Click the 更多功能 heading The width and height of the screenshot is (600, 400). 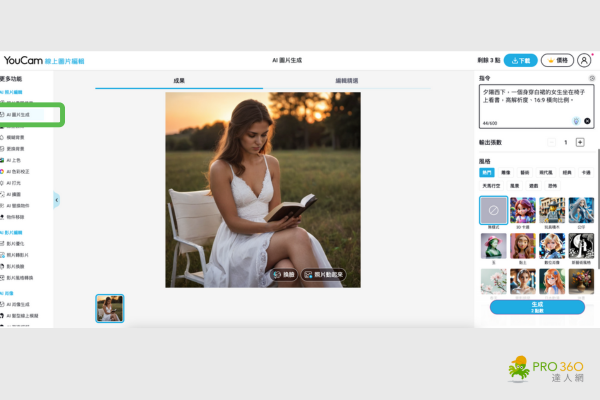(11, 79)
